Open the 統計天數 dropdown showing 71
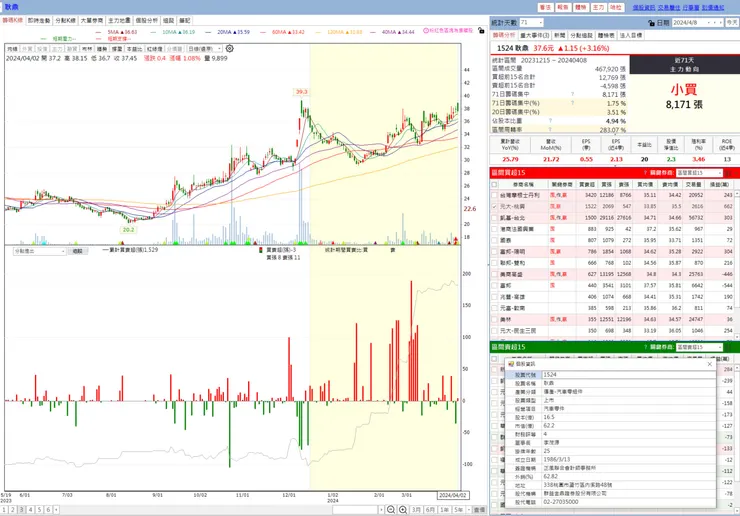 click(531, 23)
